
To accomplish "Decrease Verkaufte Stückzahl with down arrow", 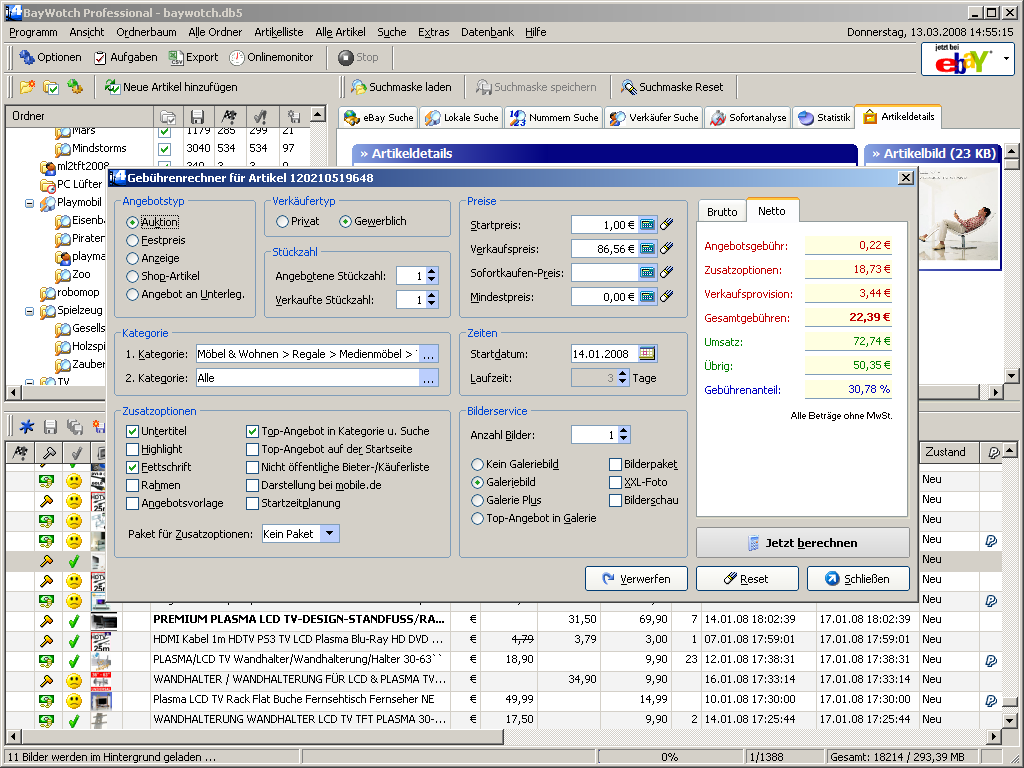I will [432, 304].
